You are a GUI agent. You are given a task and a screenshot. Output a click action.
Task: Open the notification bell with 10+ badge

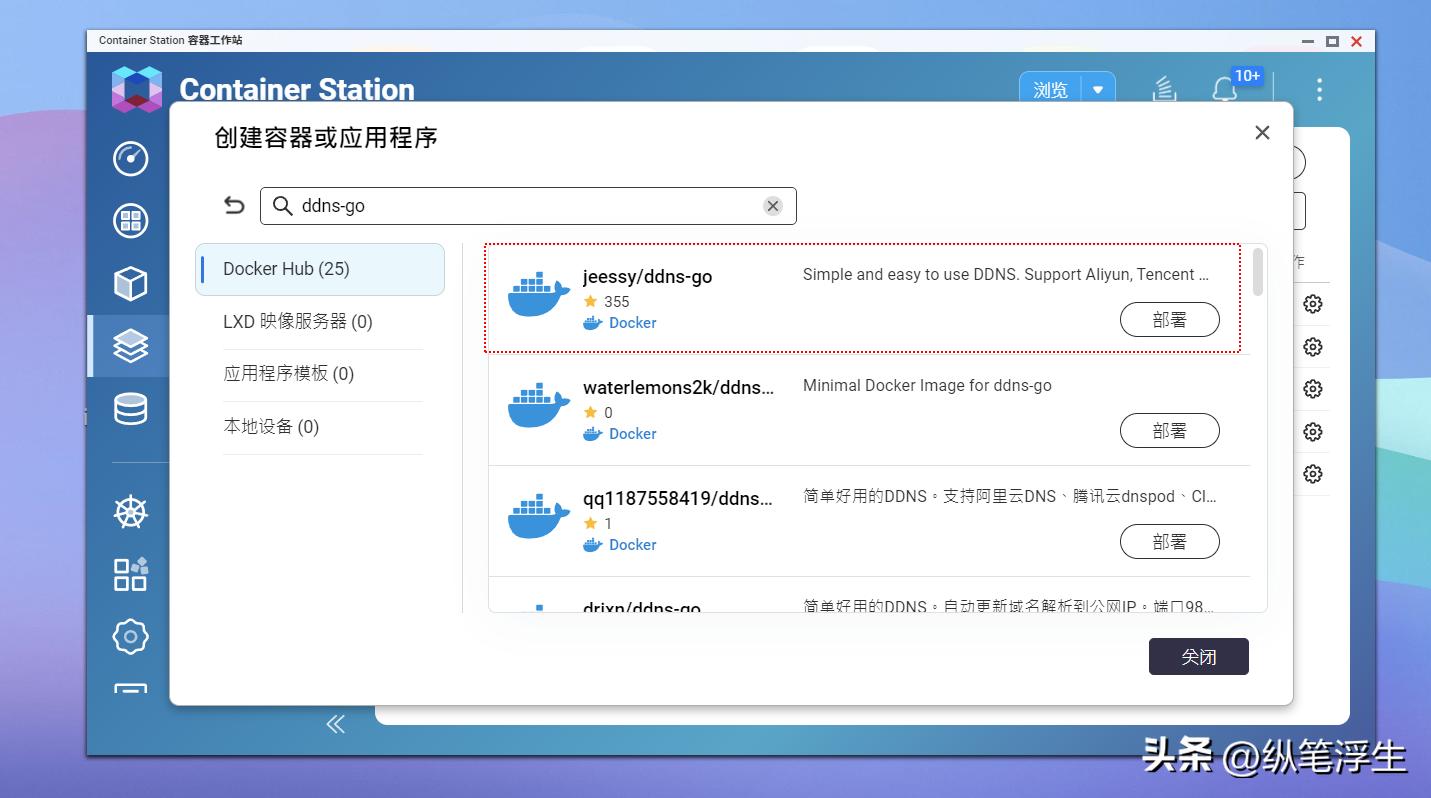tap(1222, 89)
